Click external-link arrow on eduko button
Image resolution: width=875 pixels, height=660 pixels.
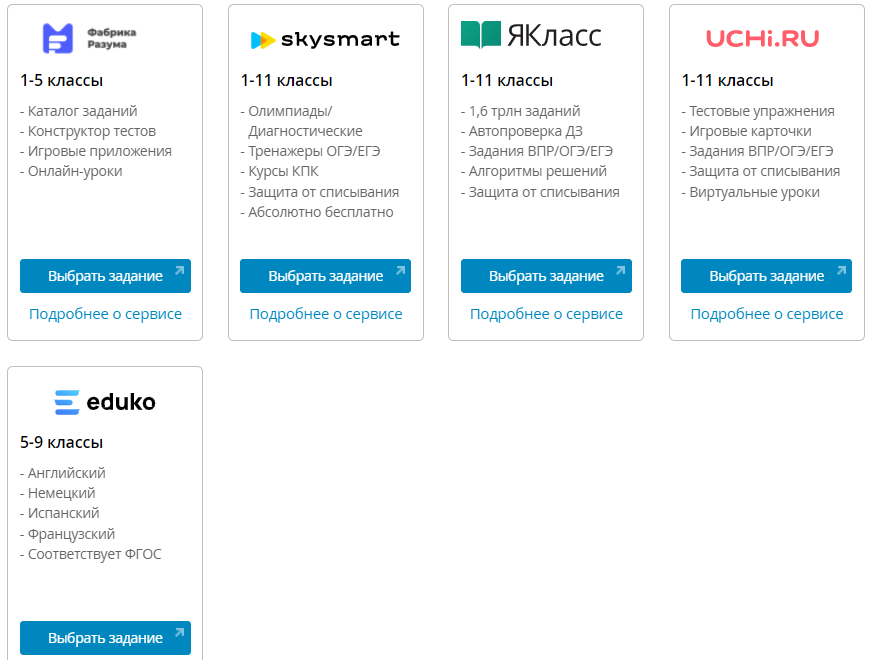point(179,633)
